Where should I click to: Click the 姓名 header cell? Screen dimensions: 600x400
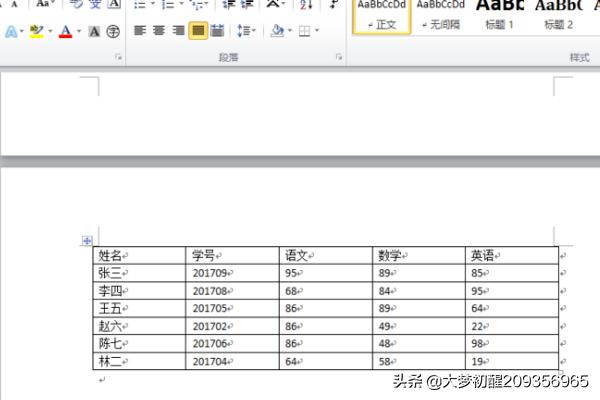[x=139, y=255]
